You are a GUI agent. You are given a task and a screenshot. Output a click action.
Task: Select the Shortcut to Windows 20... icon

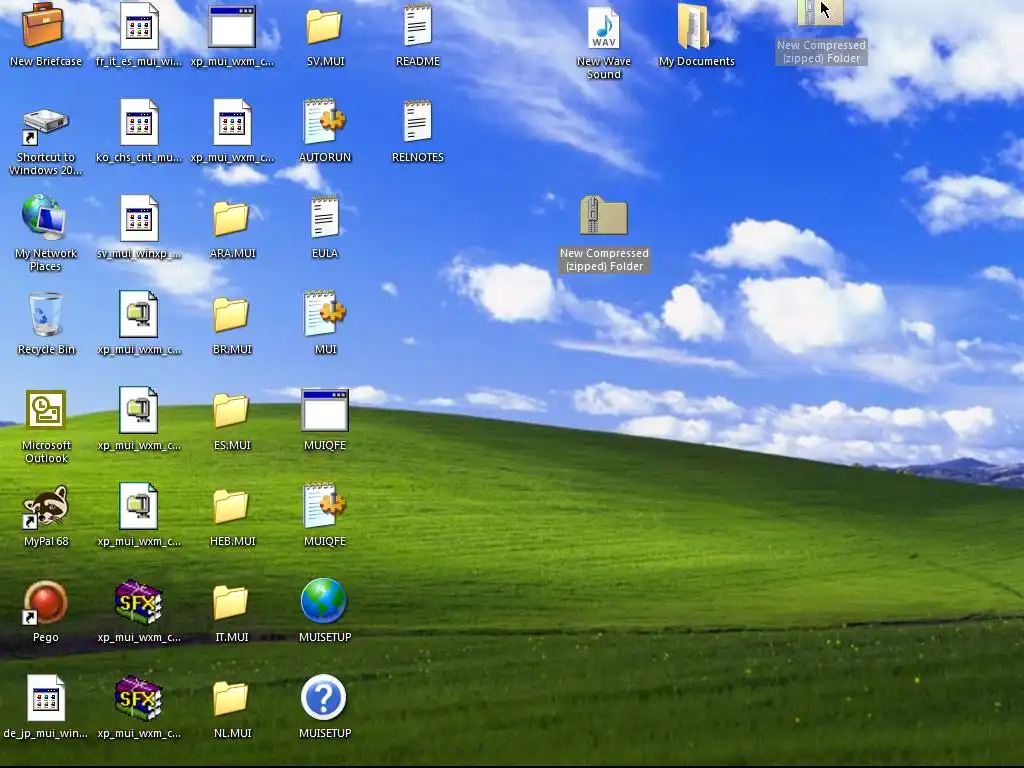(44, 126)
